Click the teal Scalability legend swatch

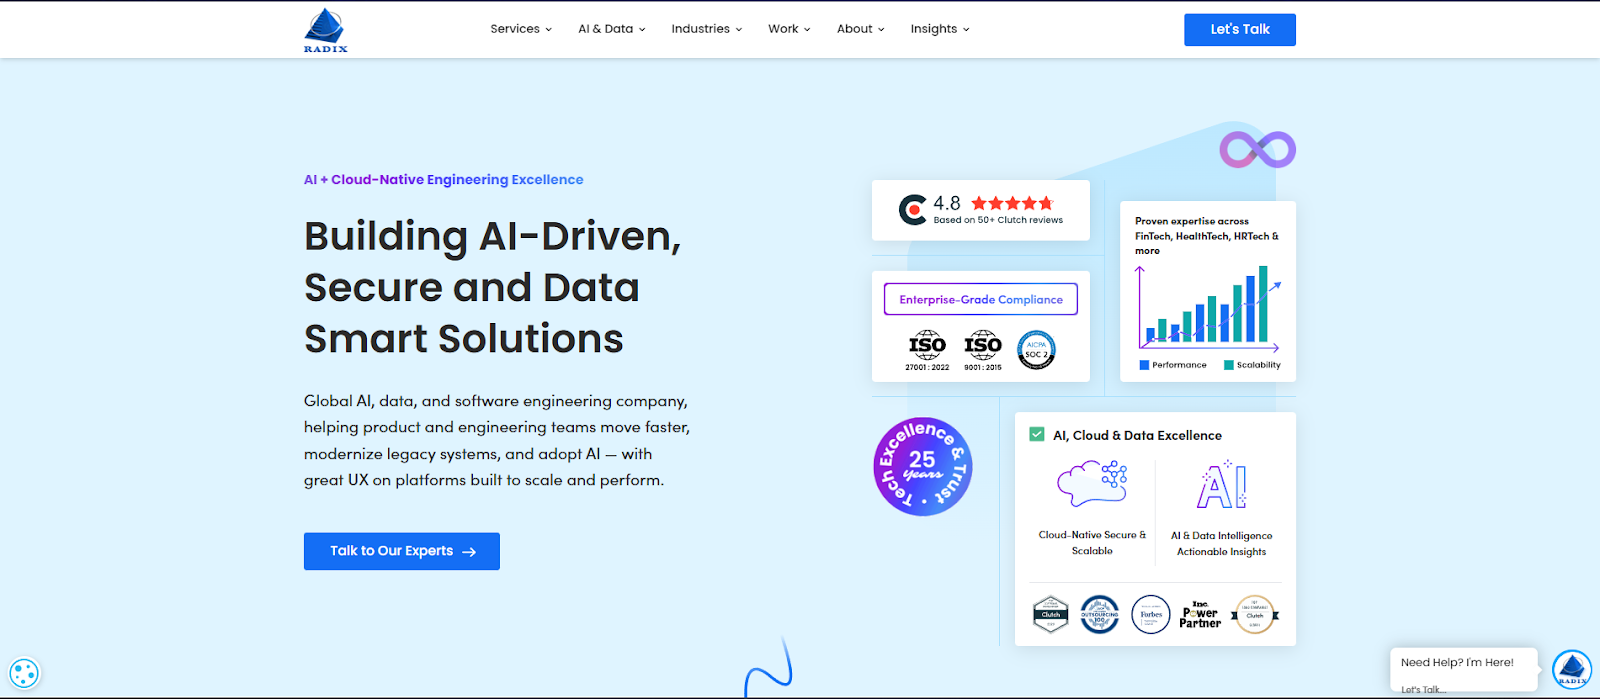click(1229, 365)
